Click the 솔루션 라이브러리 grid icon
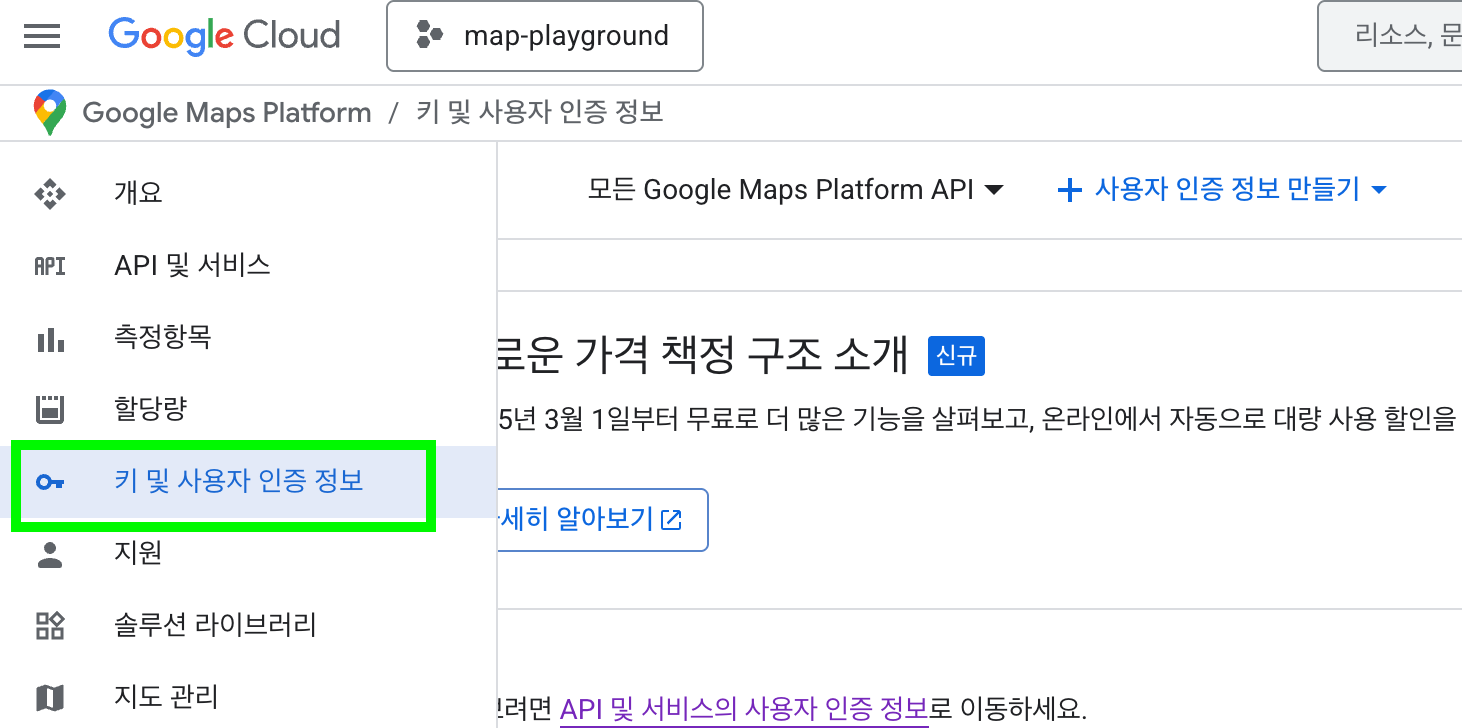The height and width of the screenshot is (728, 1462). click(50, 626)
